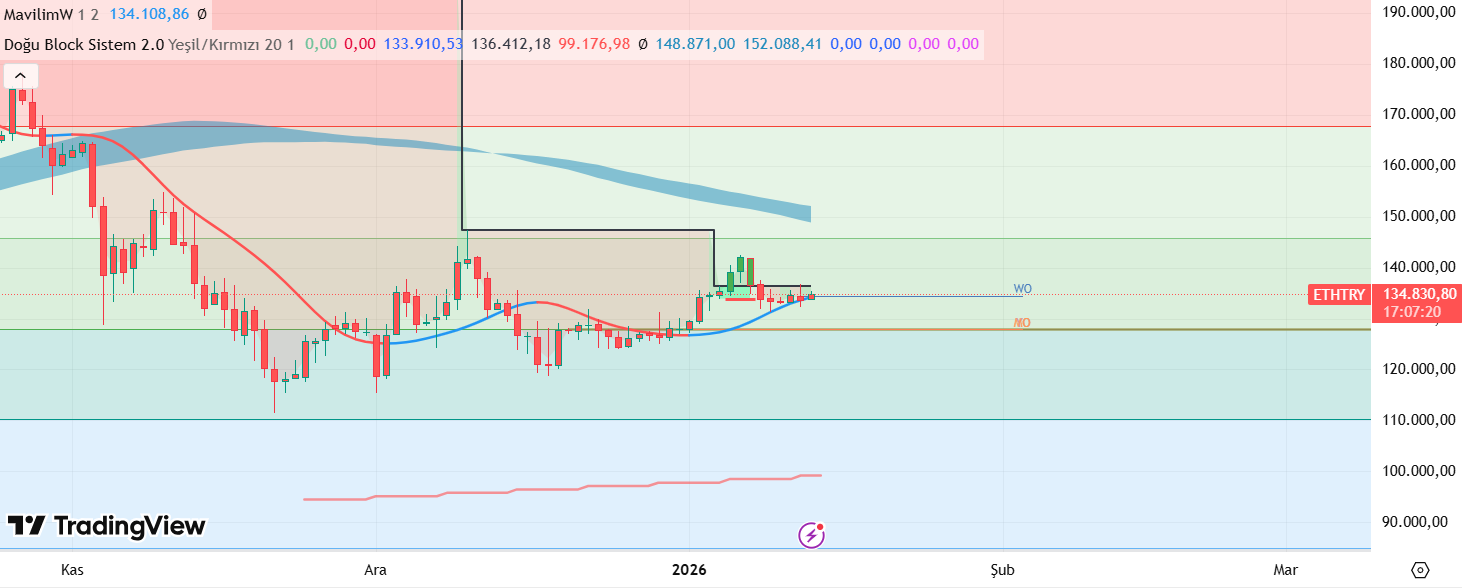
Task: Click the Şub month label on time axis
Action: coord(1002,570)
